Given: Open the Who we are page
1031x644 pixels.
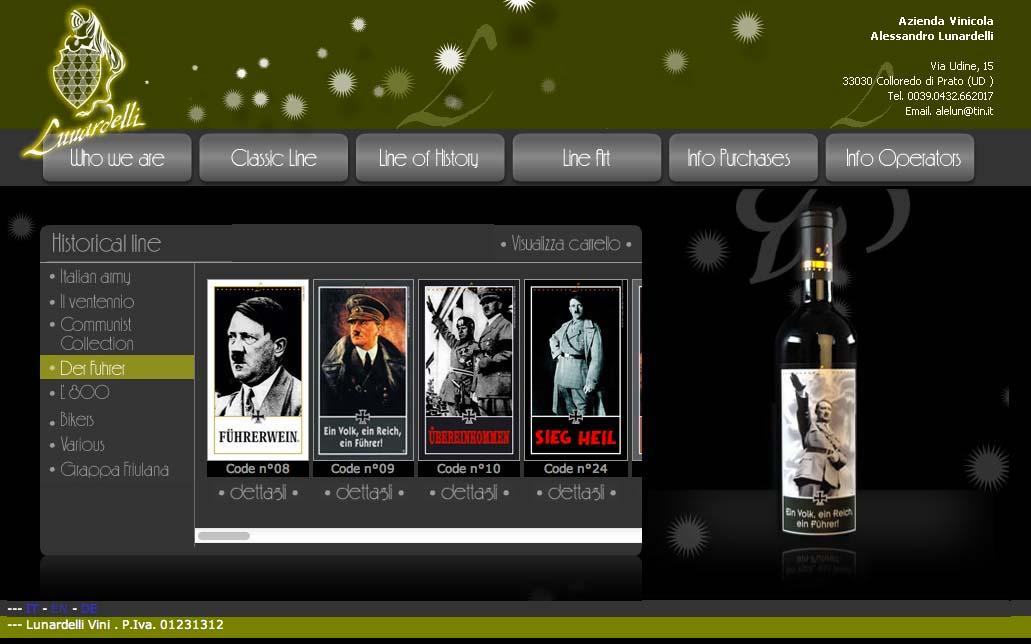Looking at the screenshot, I should (x=117, y=158).
